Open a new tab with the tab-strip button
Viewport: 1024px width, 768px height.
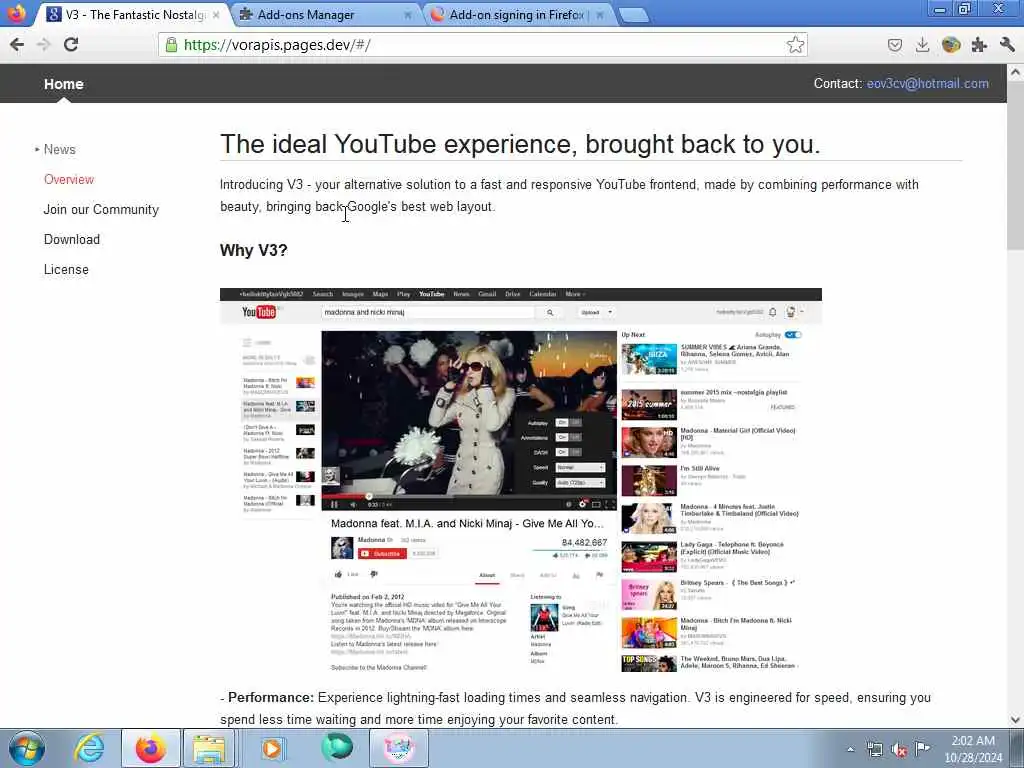click(633, 15)
